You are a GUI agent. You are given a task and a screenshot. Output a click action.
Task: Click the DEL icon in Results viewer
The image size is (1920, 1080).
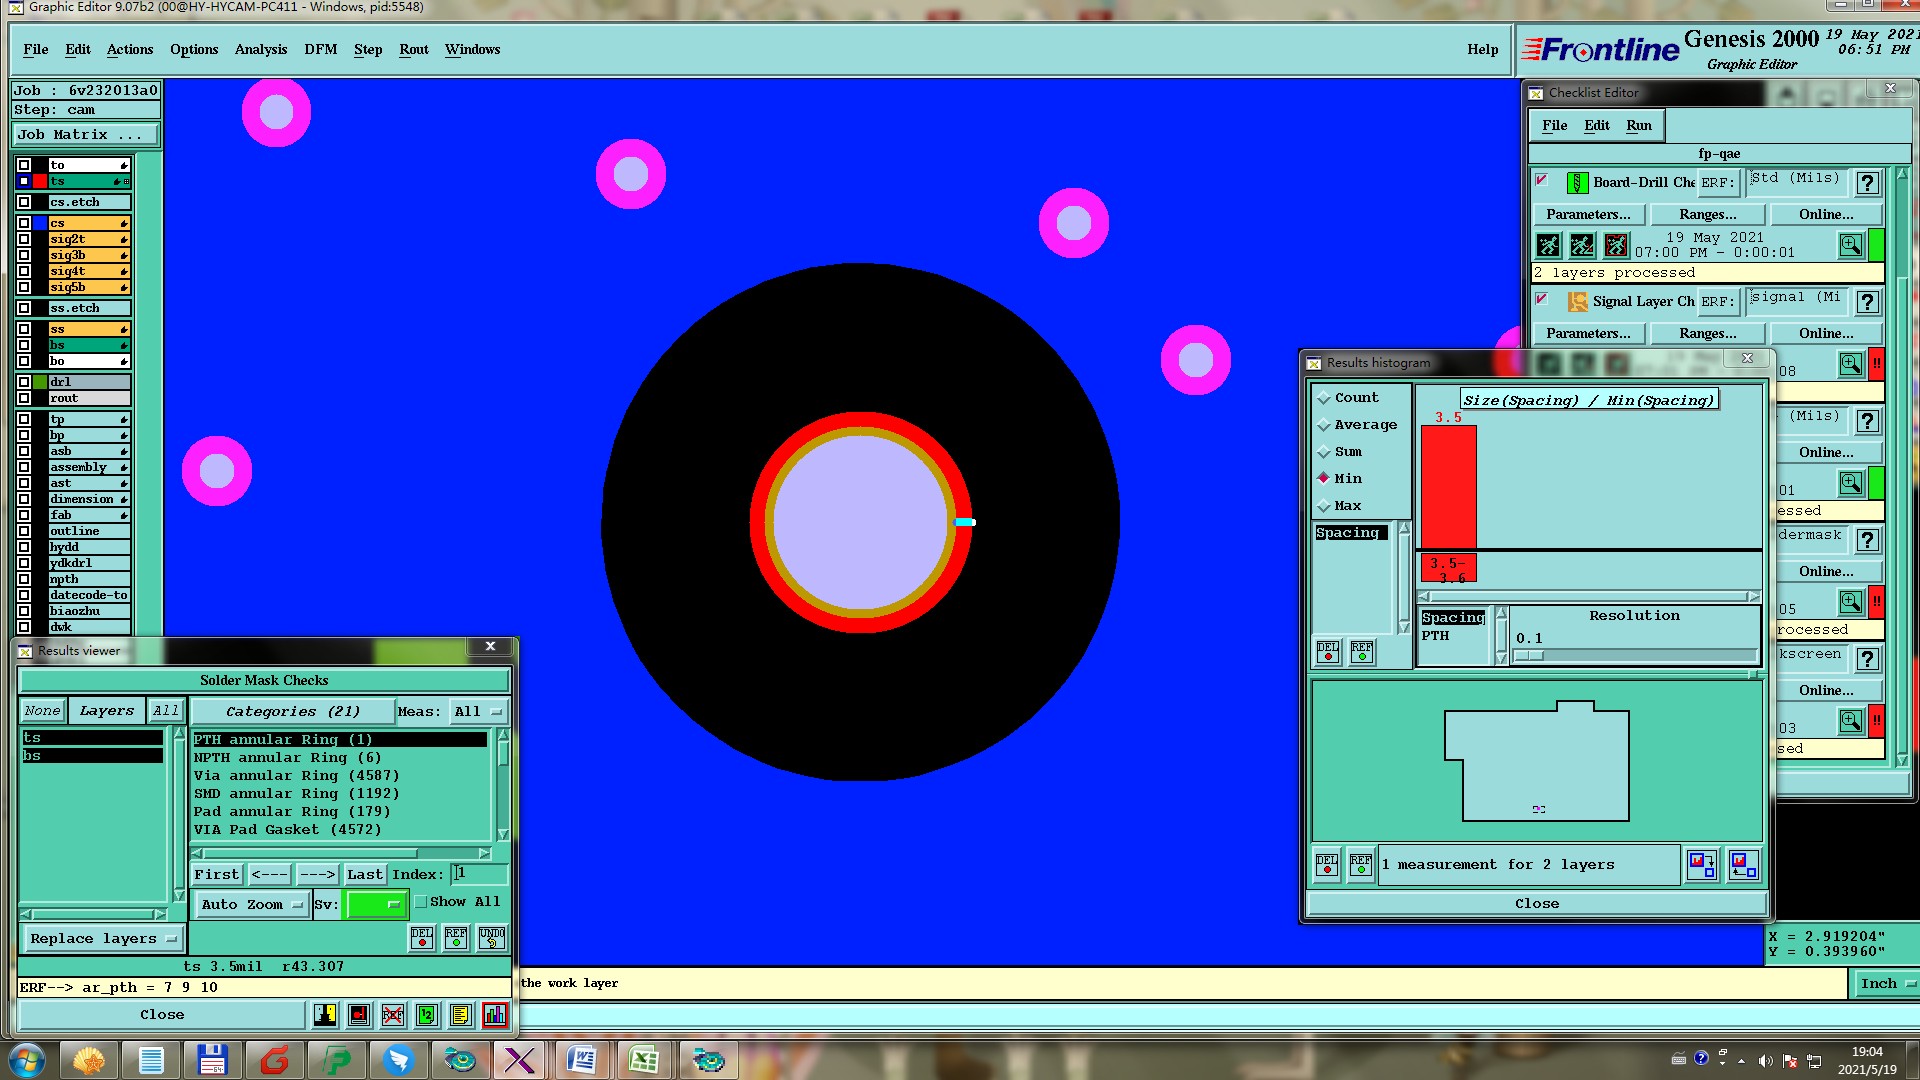(x=422, y=937)
